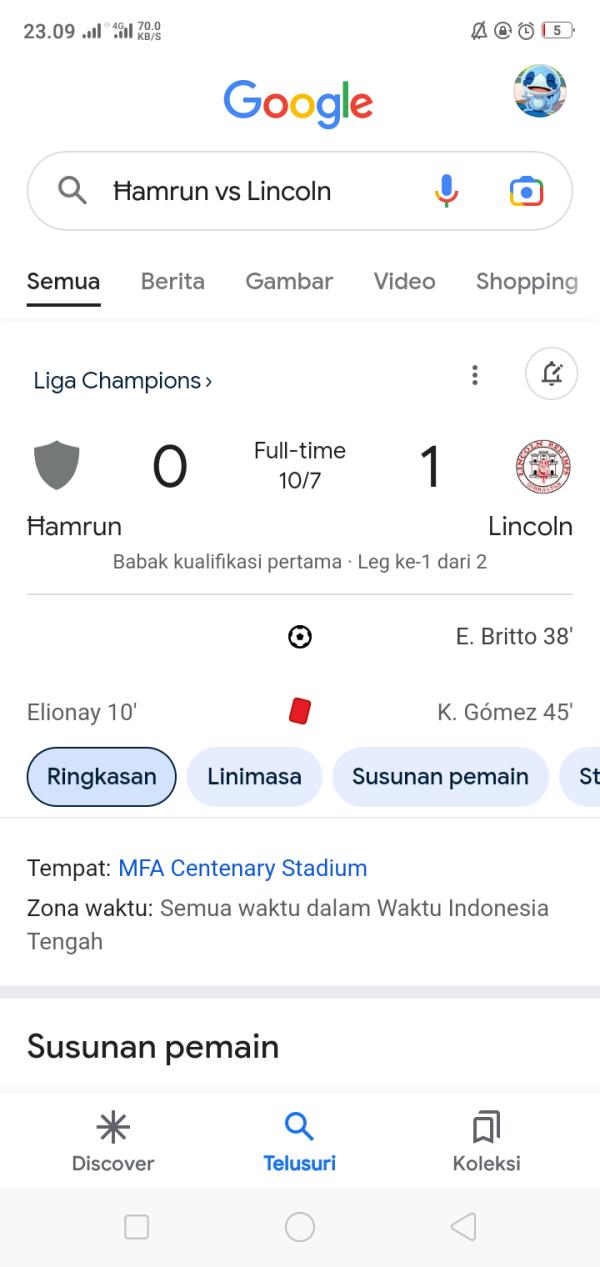Switch to the Gambar tab
Screen dimensions: 600x1267
click(289, 281)
